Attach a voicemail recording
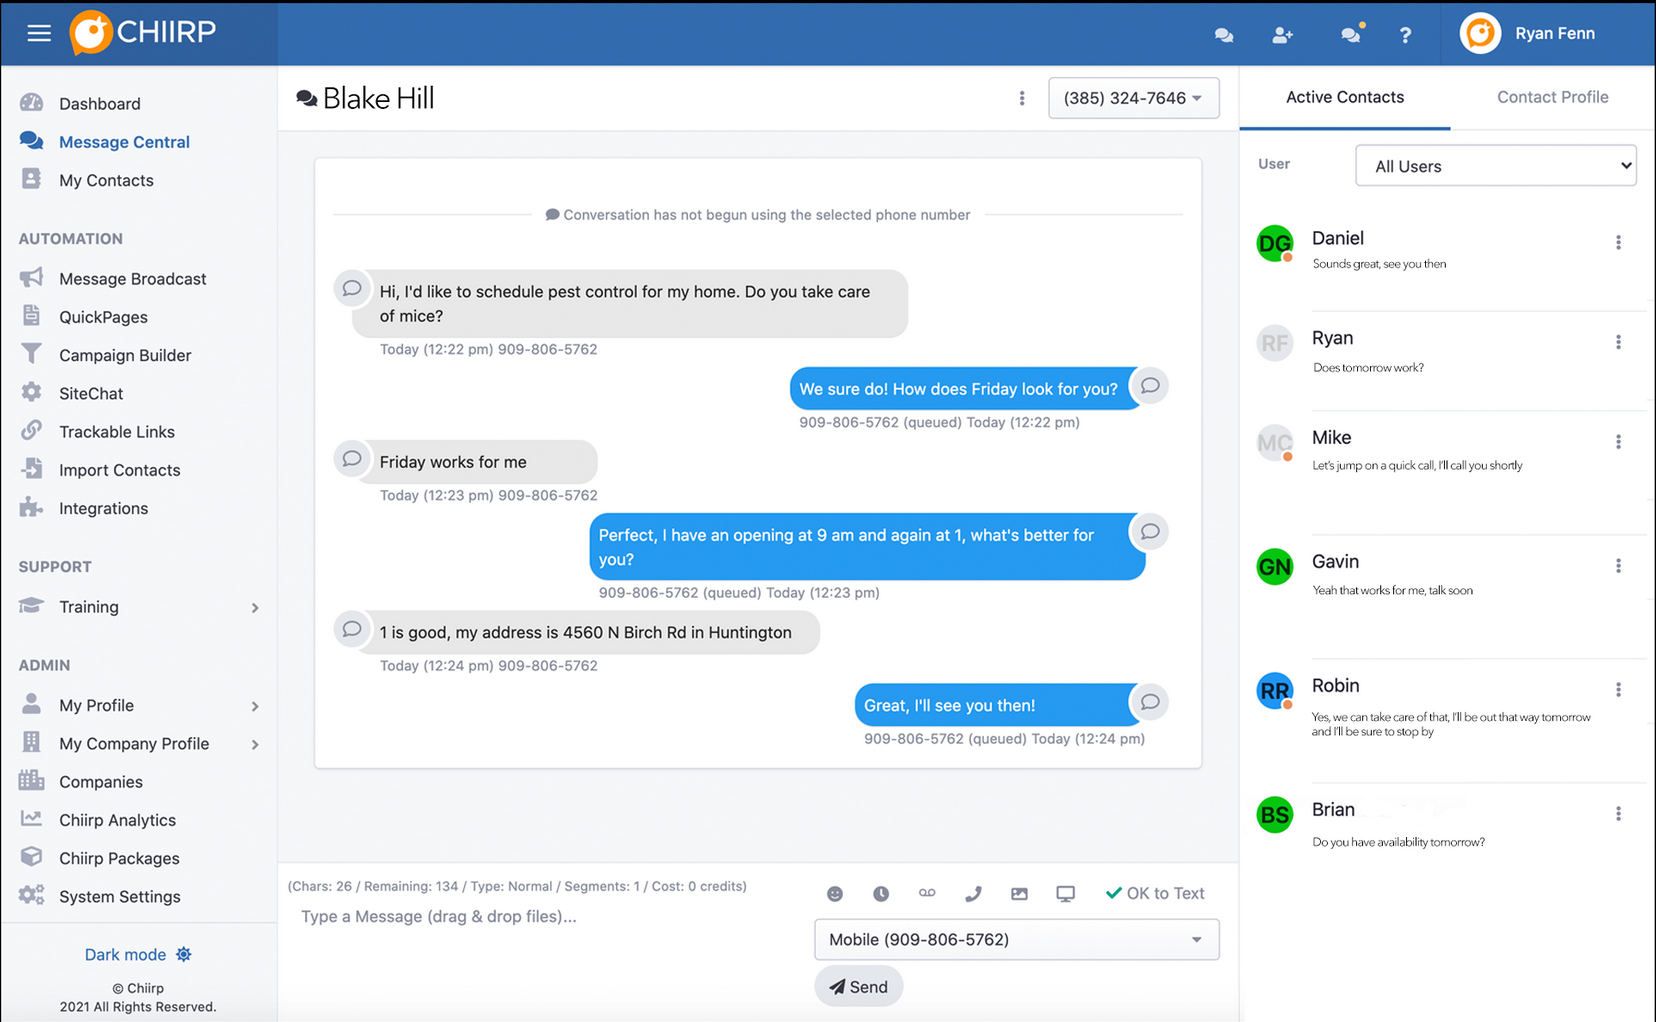Screen dimensions: 1656x1022 [x=927, y=893]
